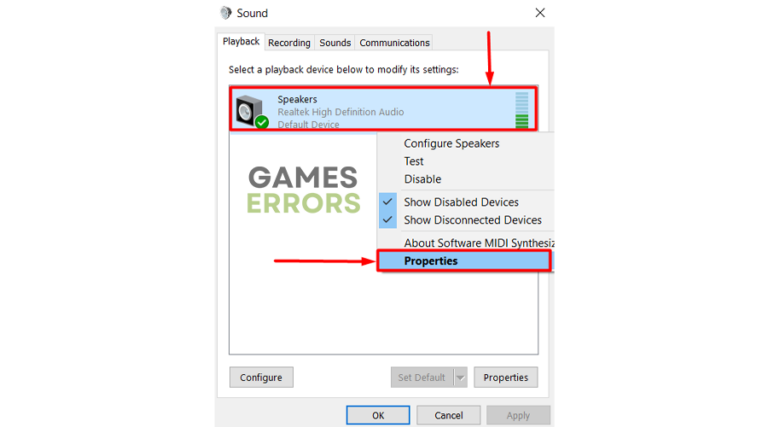Image resolution: width=768 pixels, height=427 pixels.
Task: Click the green default device checkmark badge
Action: [x=262, y=122]
